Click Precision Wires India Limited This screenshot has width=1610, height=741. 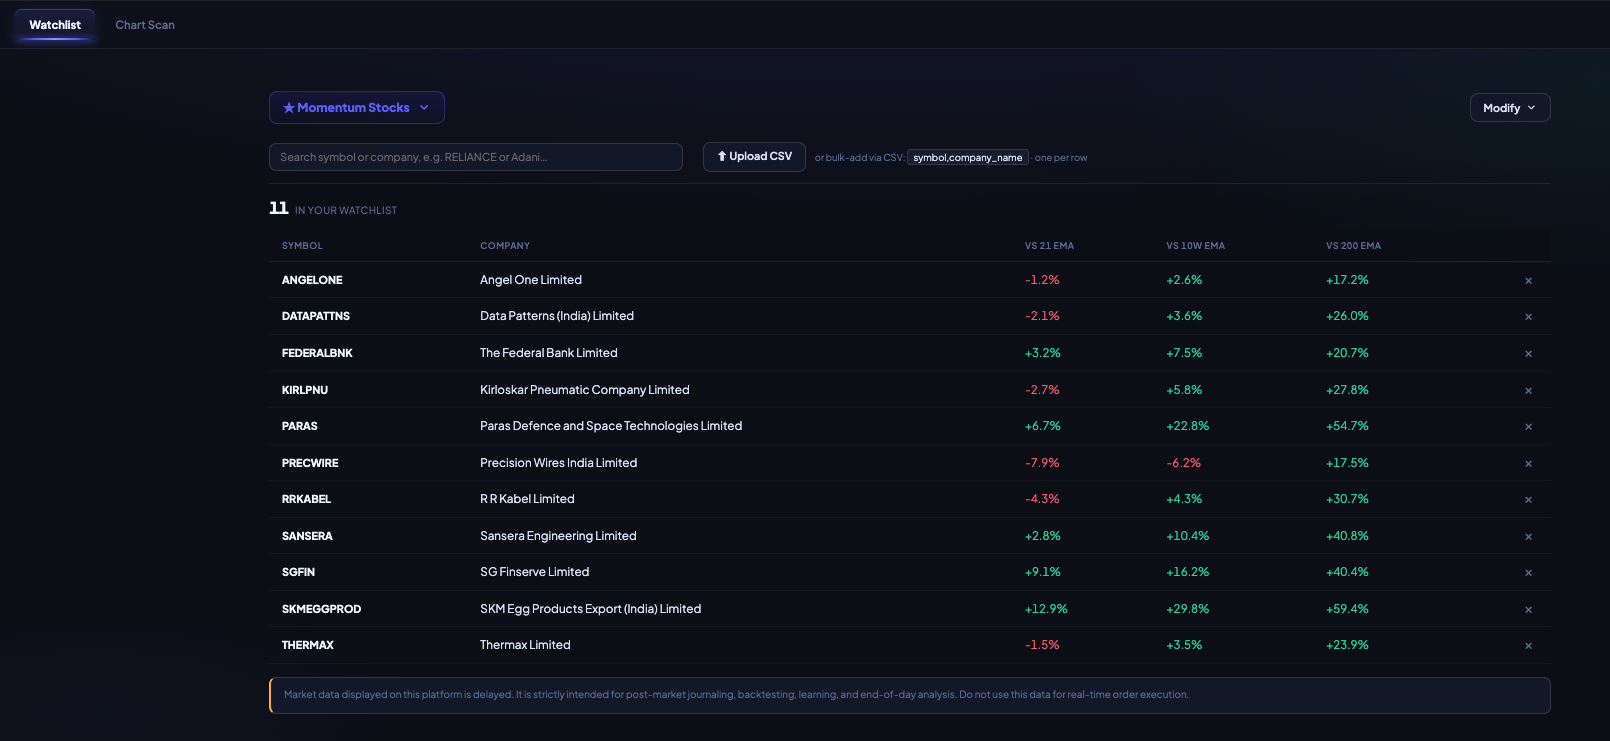tap(558, 463)
